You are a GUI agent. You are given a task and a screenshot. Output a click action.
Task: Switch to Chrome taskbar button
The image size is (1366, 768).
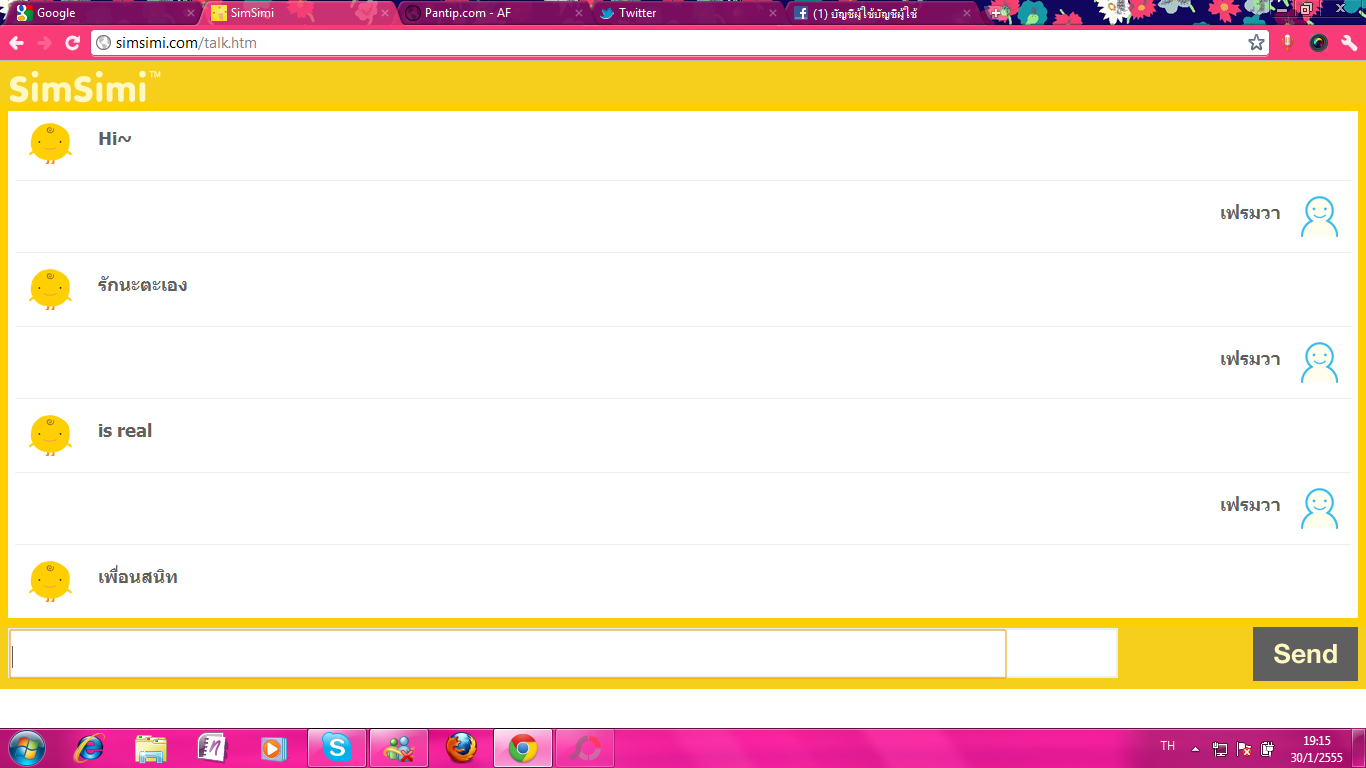coord(523,748)
